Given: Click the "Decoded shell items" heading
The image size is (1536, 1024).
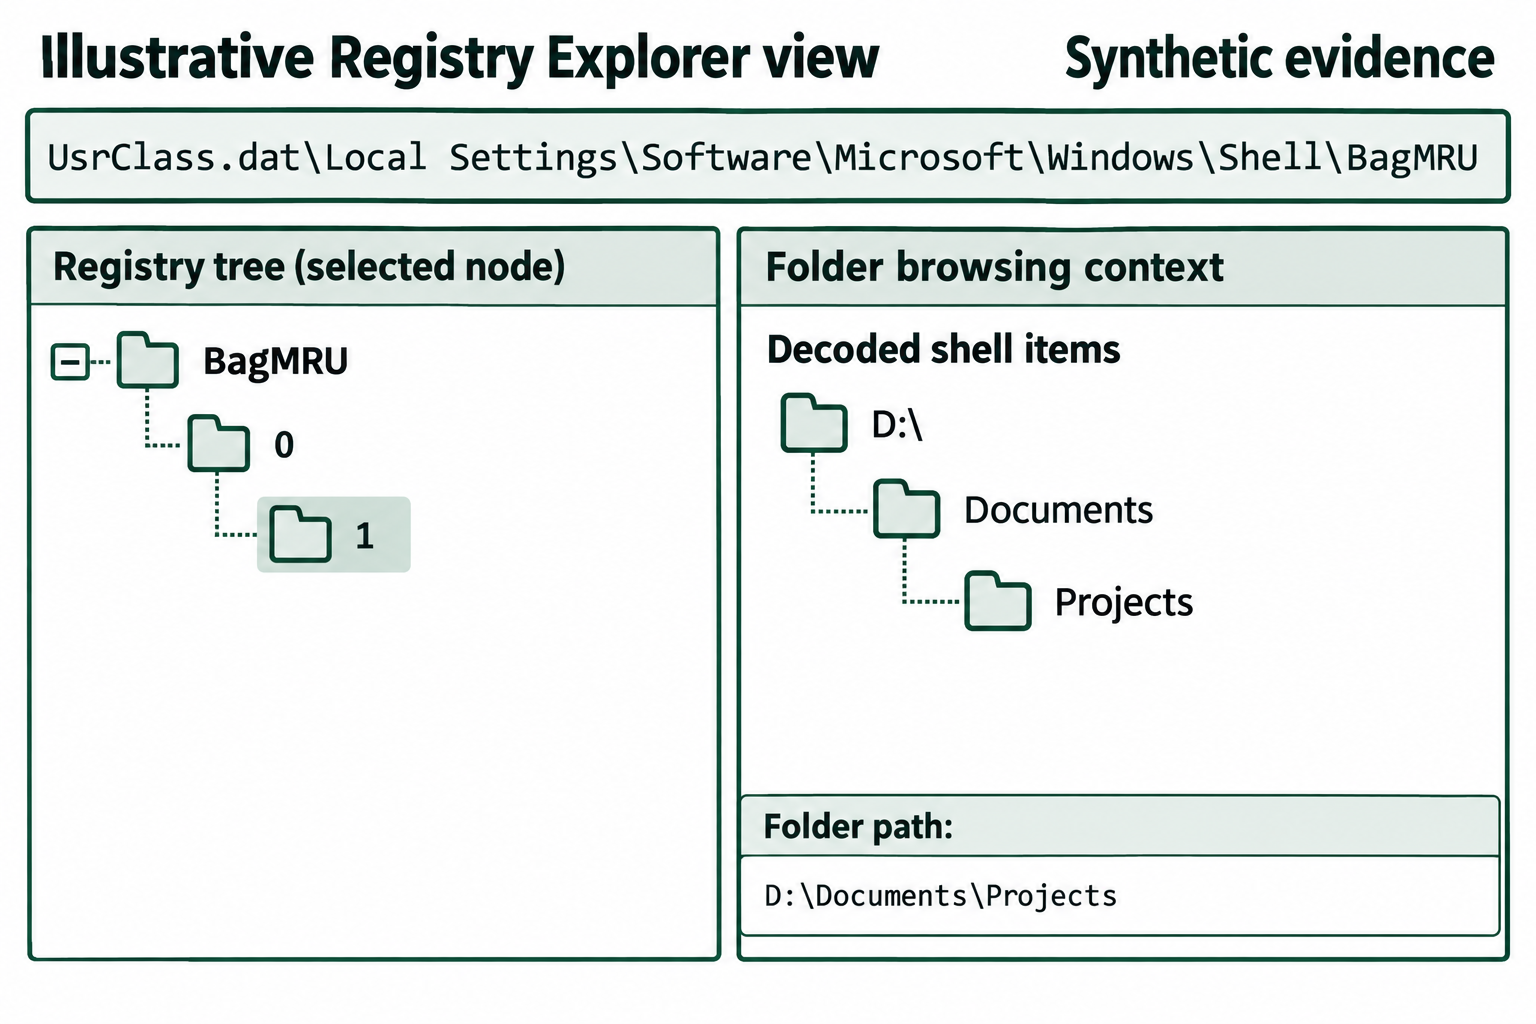Looking at the screenshot, I should pyautogui.click(x=943, y=350).
